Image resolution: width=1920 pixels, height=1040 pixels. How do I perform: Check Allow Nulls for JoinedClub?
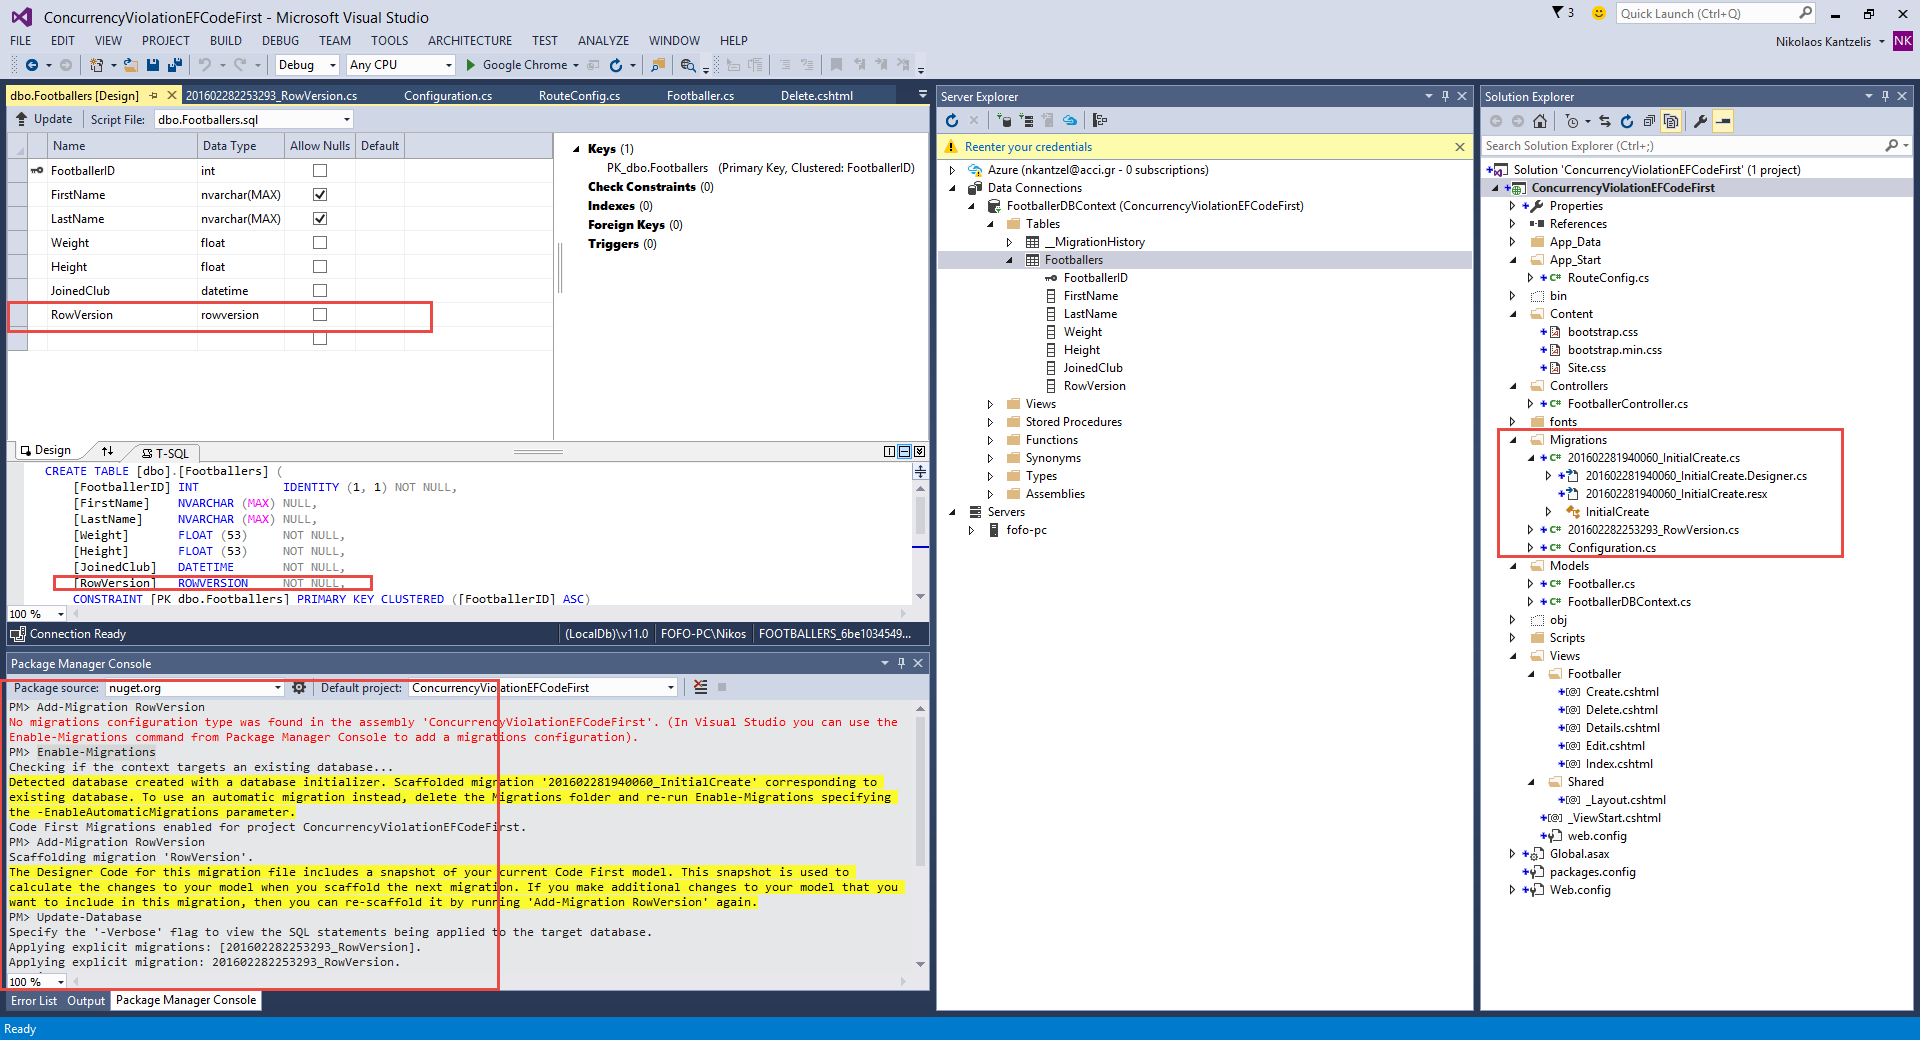click(320, 291)
